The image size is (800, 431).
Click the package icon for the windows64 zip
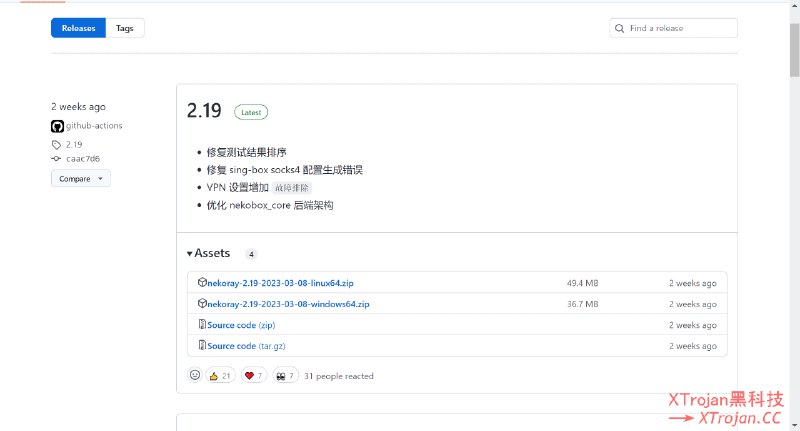coord(201,303)
